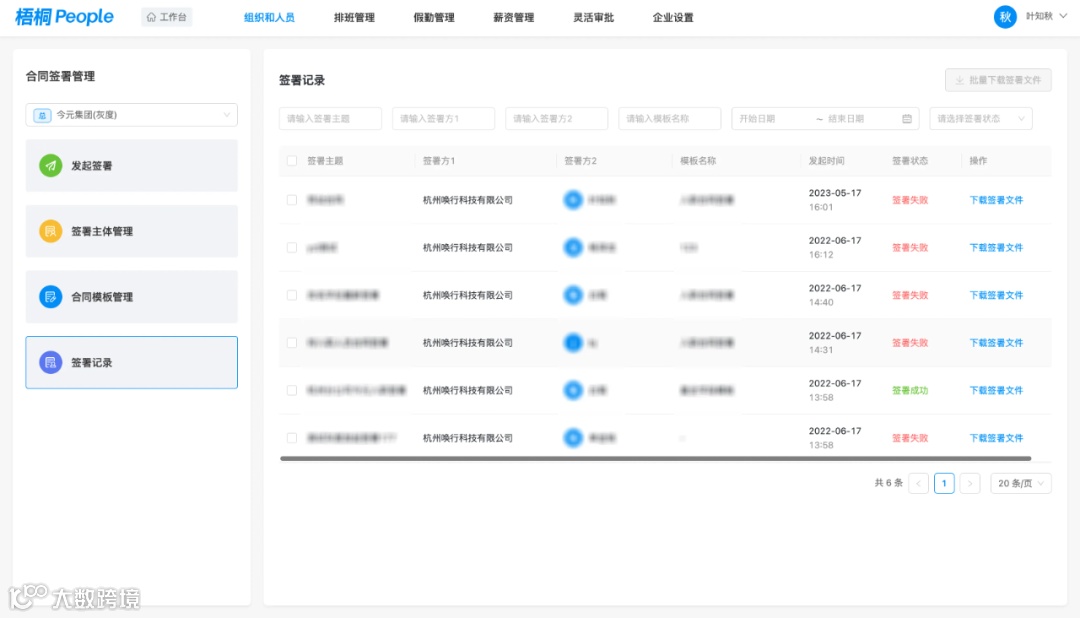This screenshot has width=1080, height=618.
Task: Click 签署方2 avatar in 2022-06-17 14:31 row
Action: pos(573,342)
